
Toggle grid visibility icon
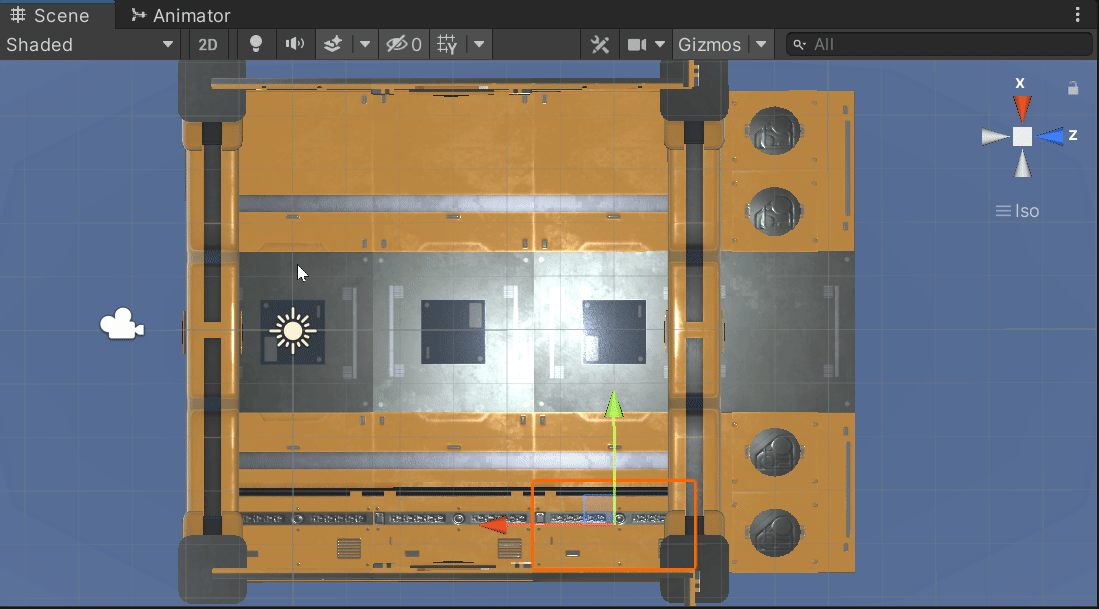pyautogui.click(x=447, y=45)
